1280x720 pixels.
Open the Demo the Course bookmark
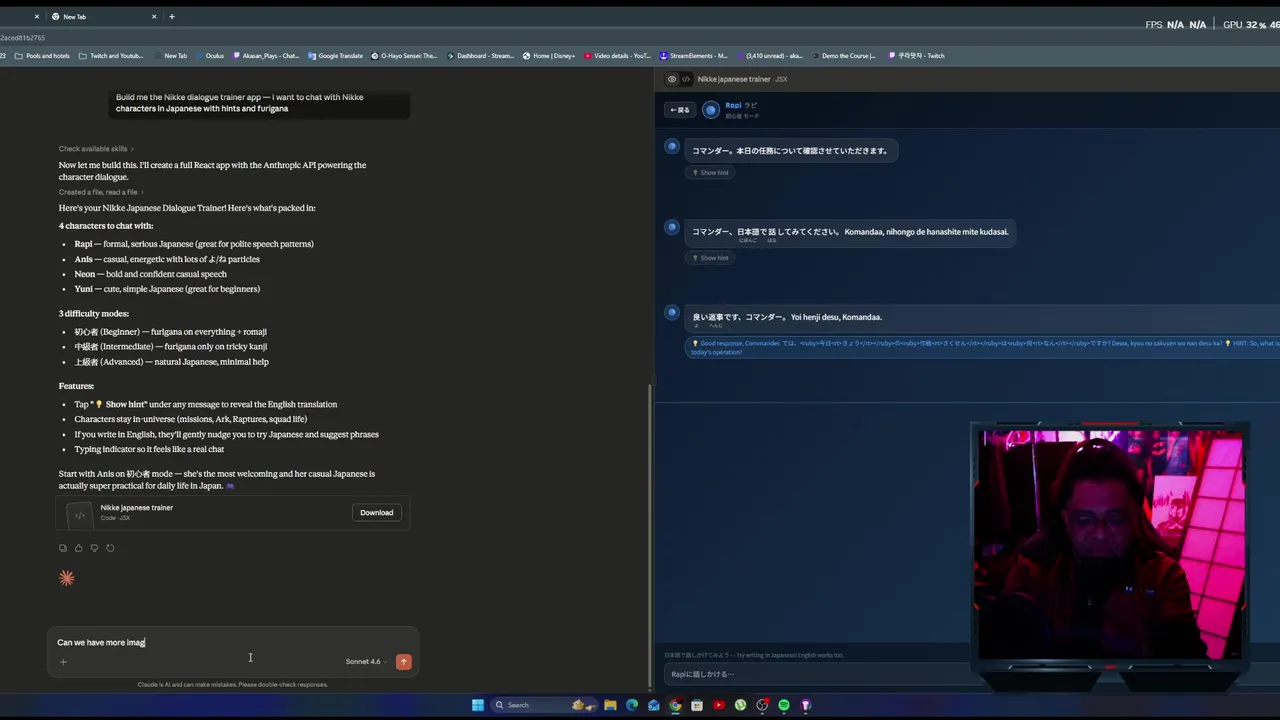tap(842, 56)
